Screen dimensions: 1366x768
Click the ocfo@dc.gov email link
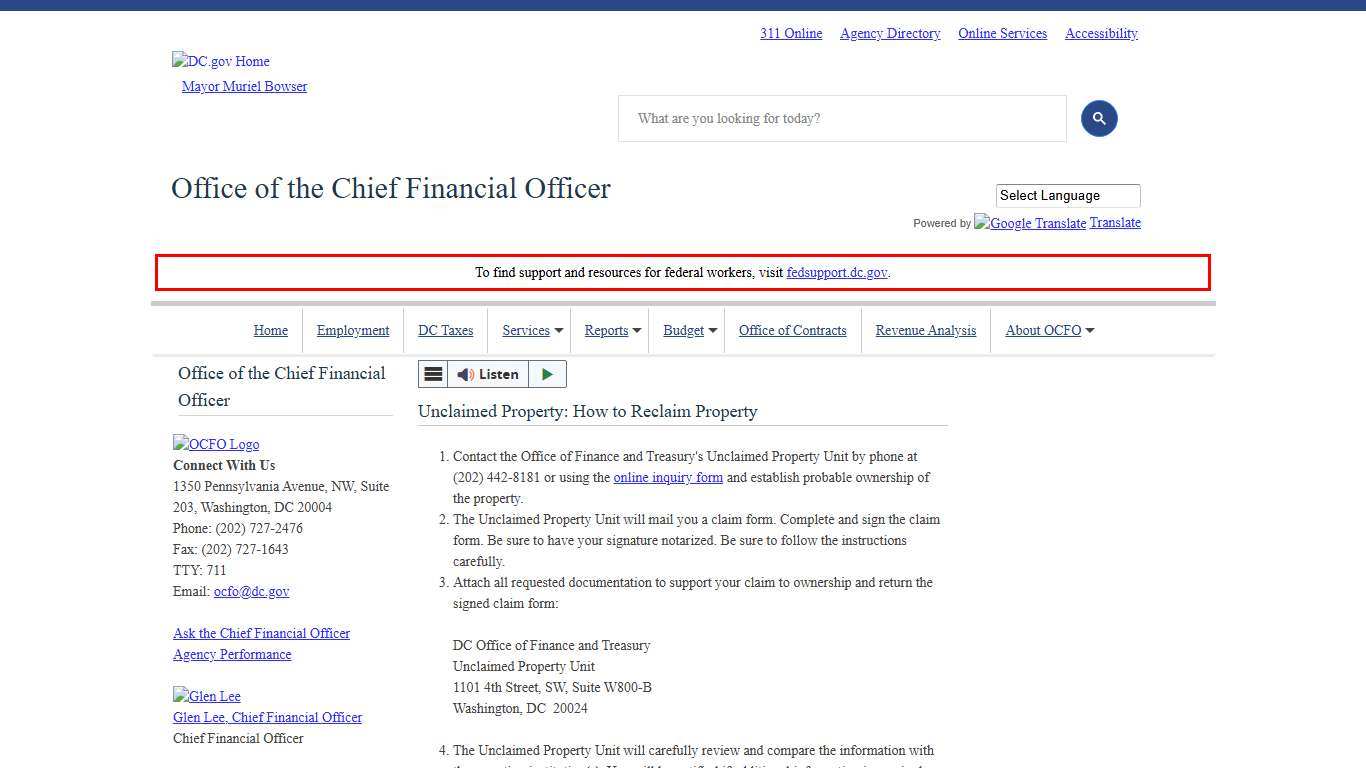coord(251,592)
